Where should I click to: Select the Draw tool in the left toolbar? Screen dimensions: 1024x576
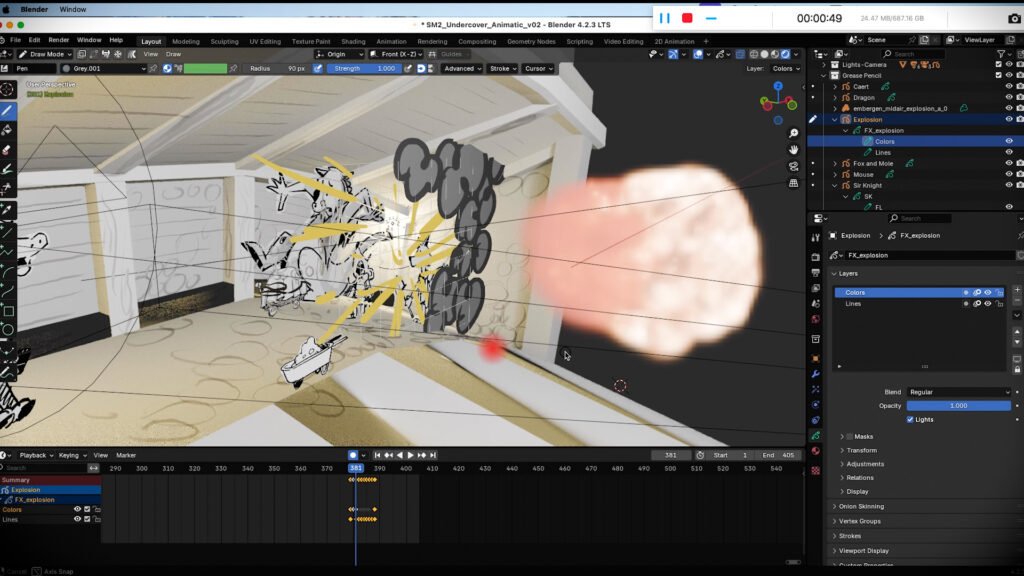pos(7,110)
